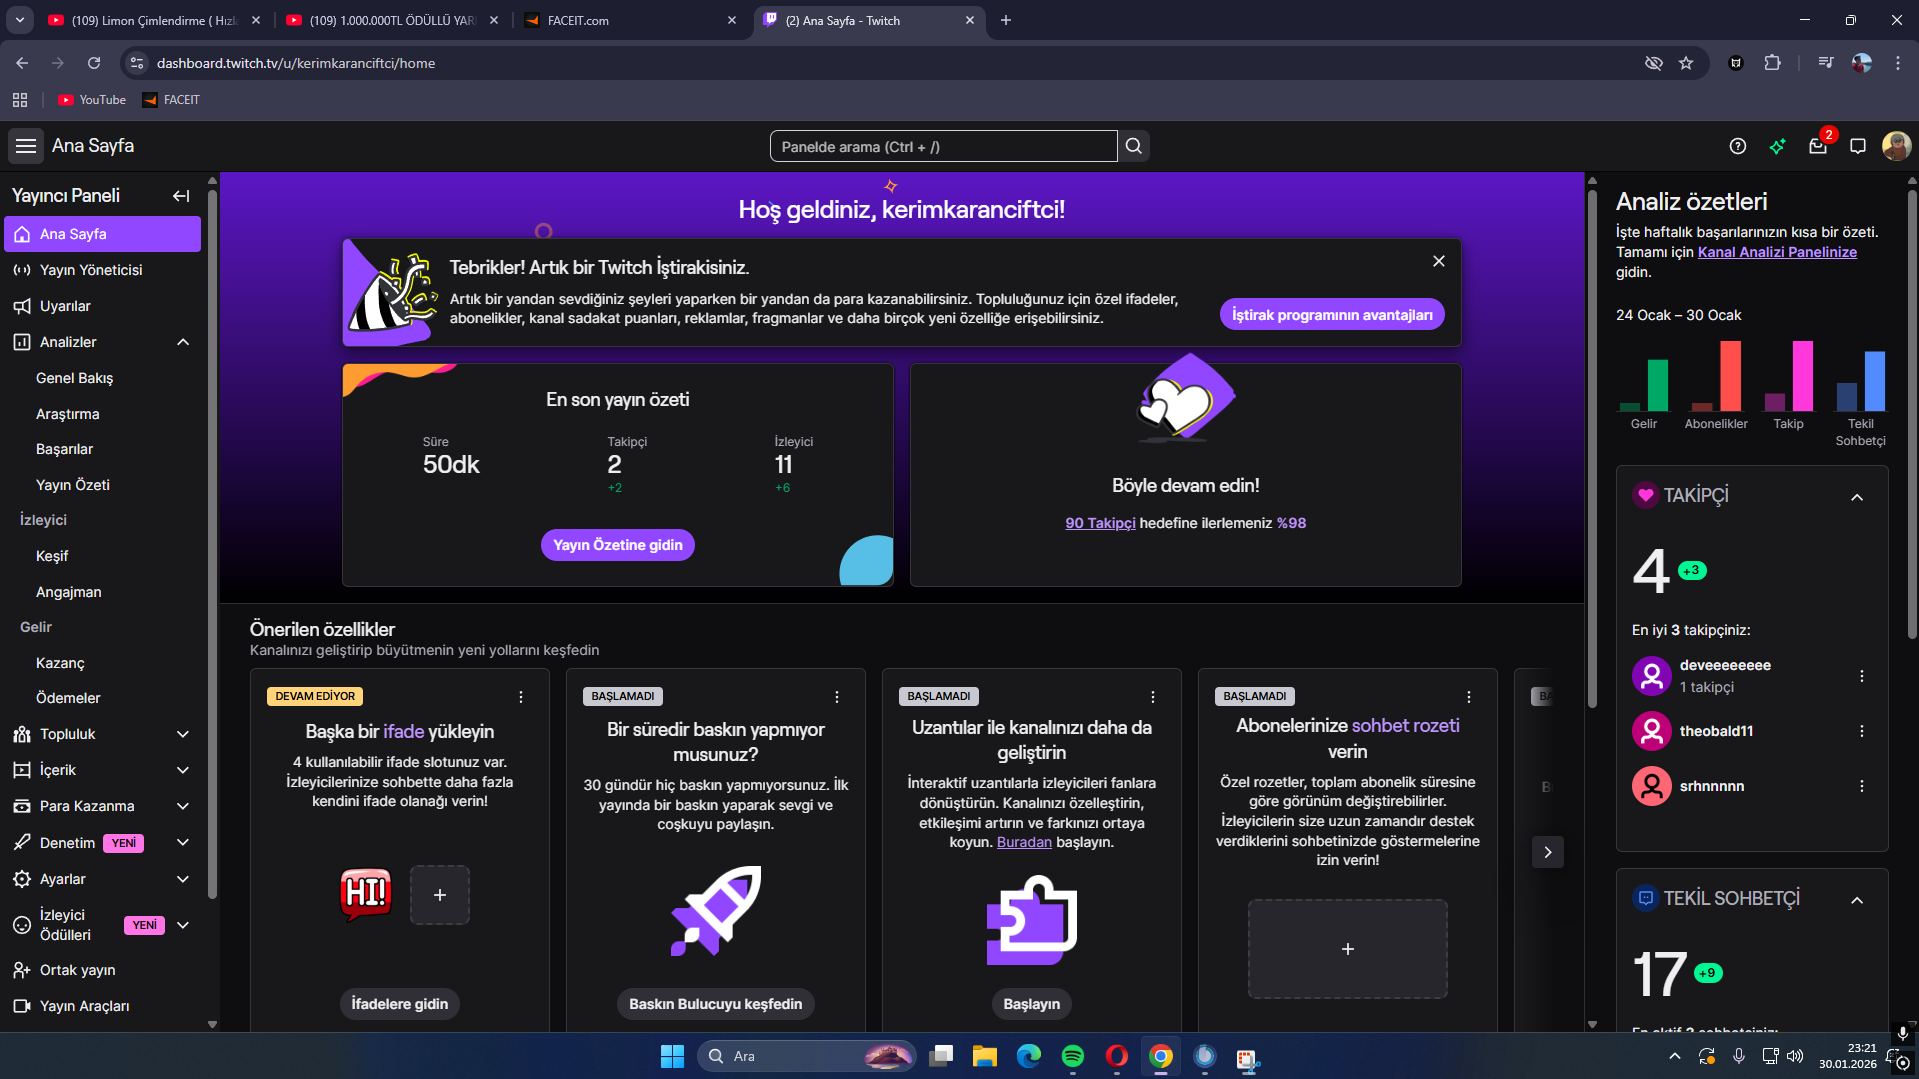Viewport: 1919px width, 1079px height.
Task: Open the Windows Start menu
Action: pos(672,1056)
